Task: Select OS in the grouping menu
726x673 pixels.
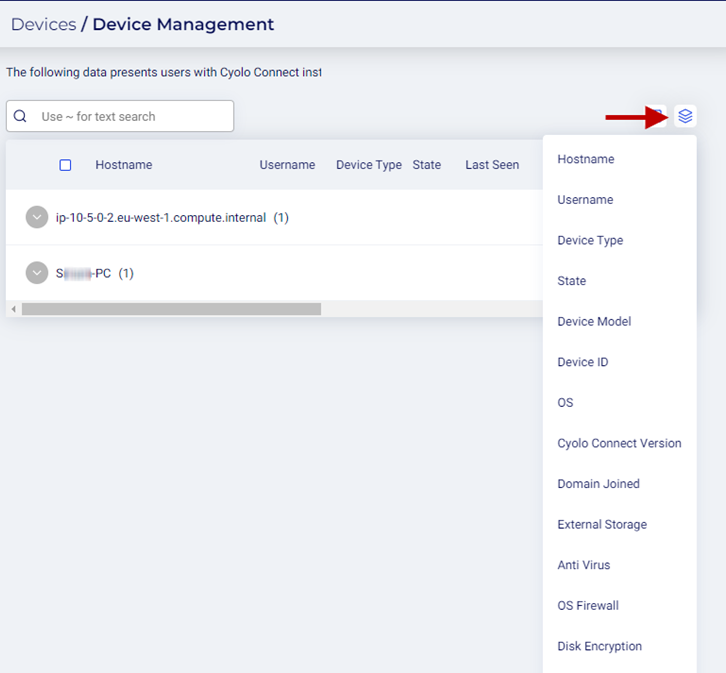Action: point(565,403)
